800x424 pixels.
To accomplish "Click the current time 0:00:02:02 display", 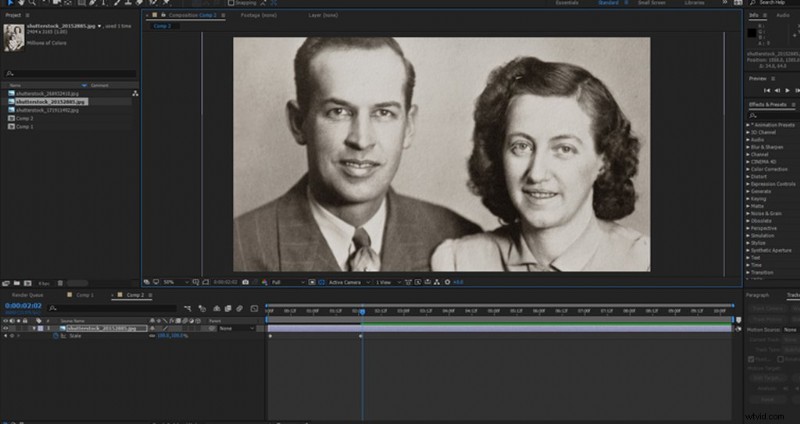I will click(23, 306).
